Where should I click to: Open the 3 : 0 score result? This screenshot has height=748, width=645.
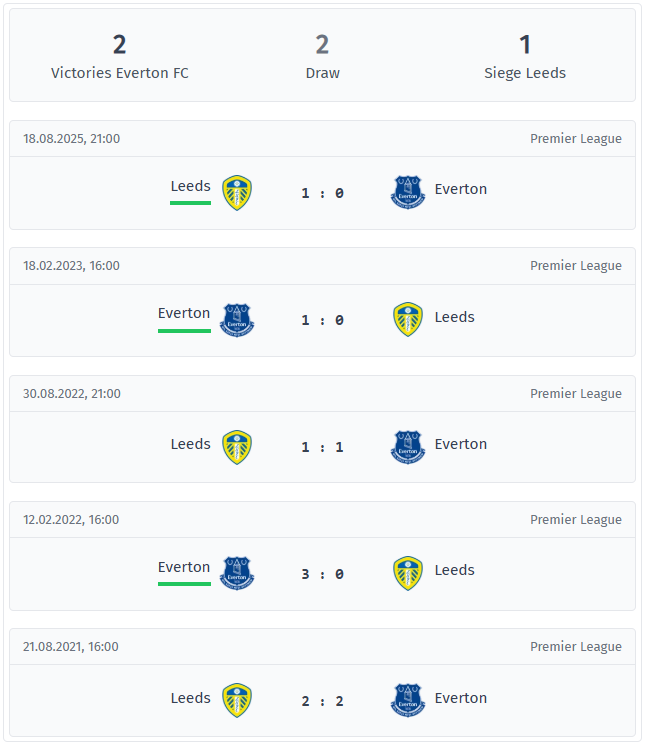tap(322, 574)
